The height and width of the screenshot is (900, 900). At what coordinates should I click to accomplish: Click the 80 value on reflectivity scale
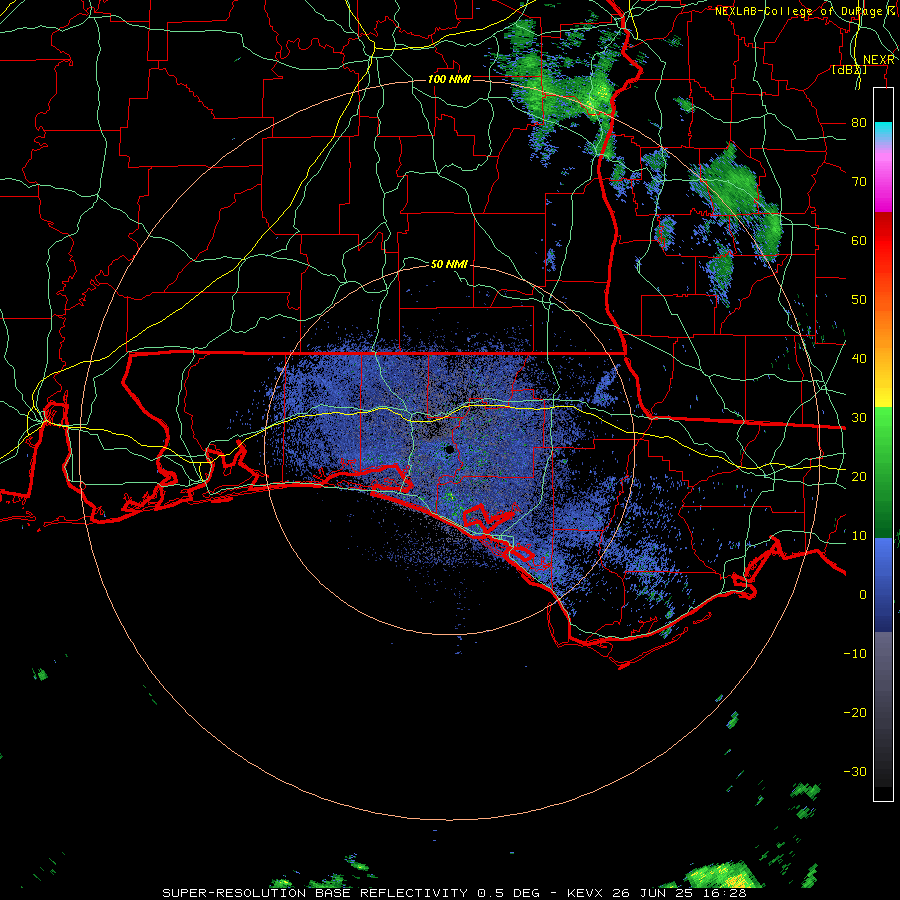click(x=859, y=122)
